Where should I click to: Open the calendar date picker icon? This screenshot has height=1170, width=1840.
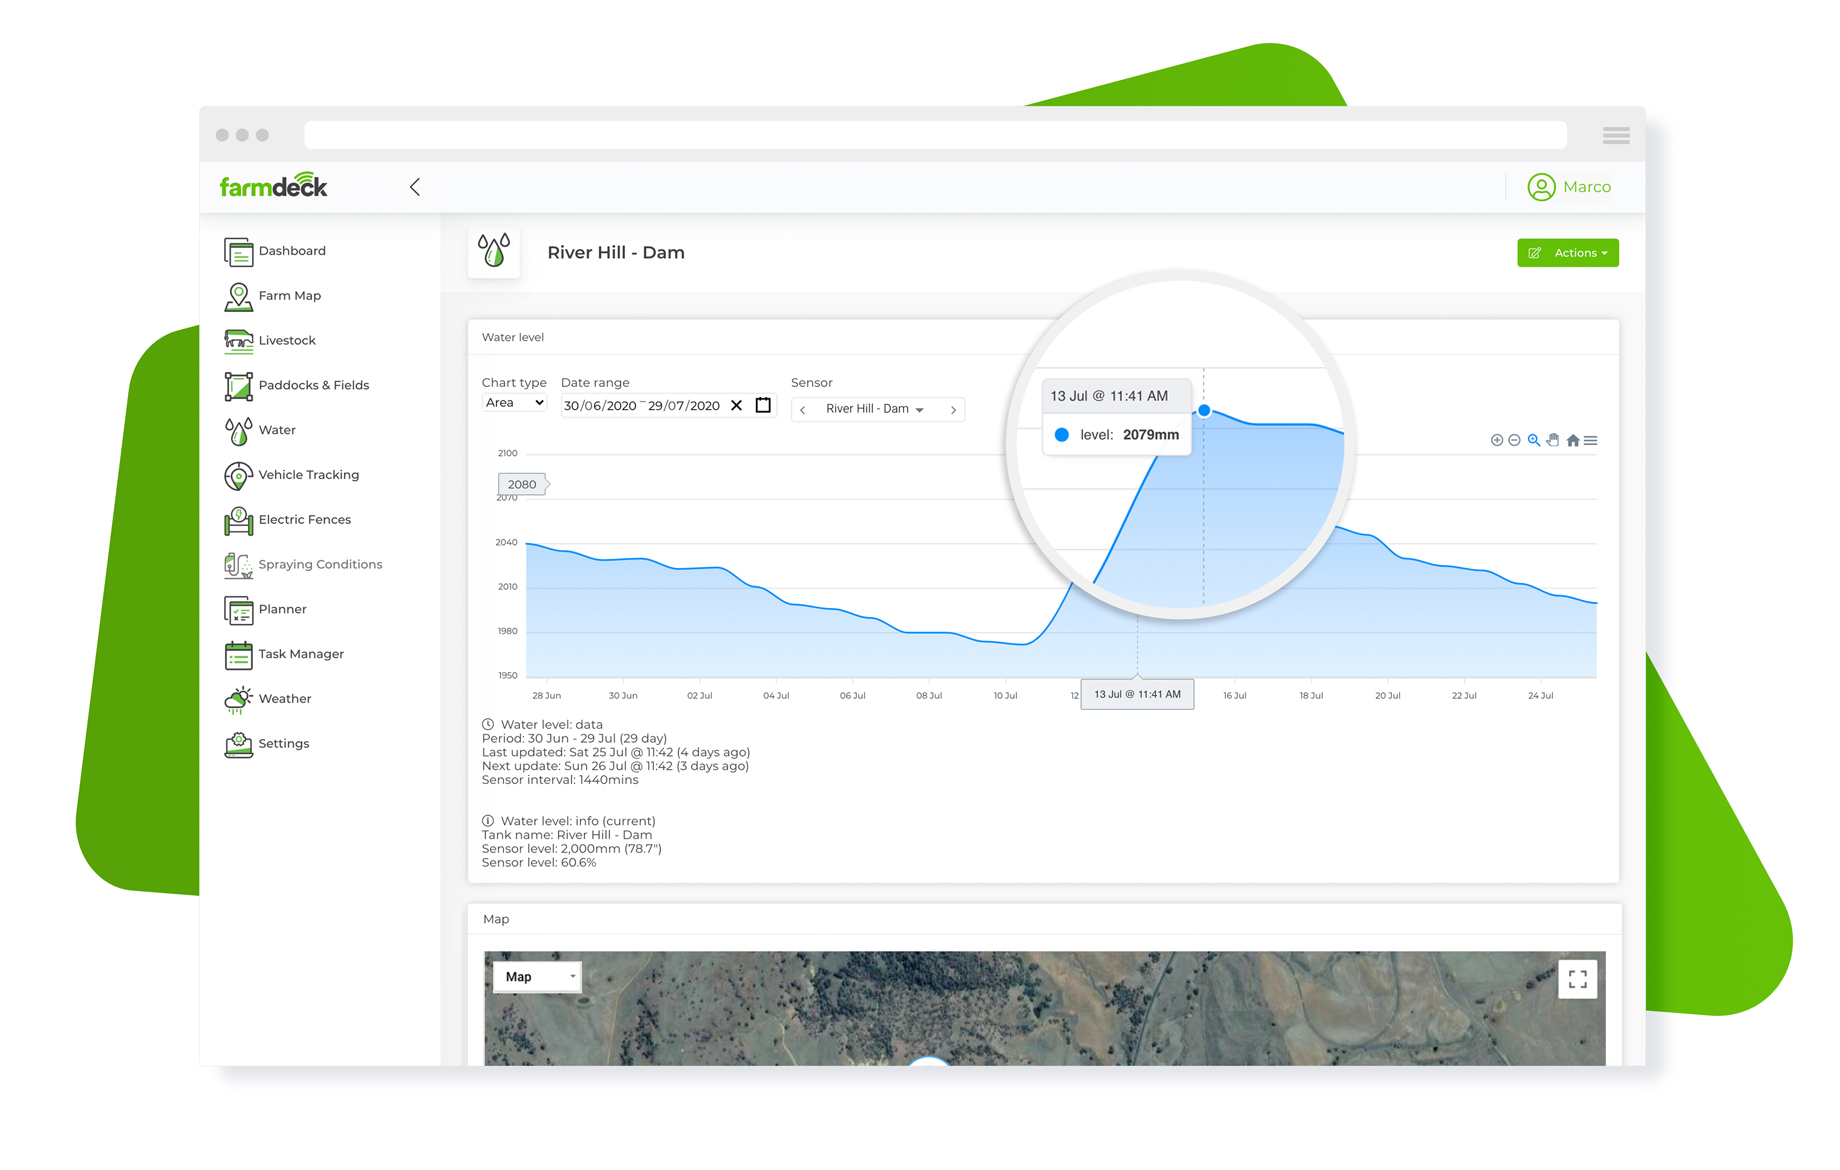pos(763,405)
